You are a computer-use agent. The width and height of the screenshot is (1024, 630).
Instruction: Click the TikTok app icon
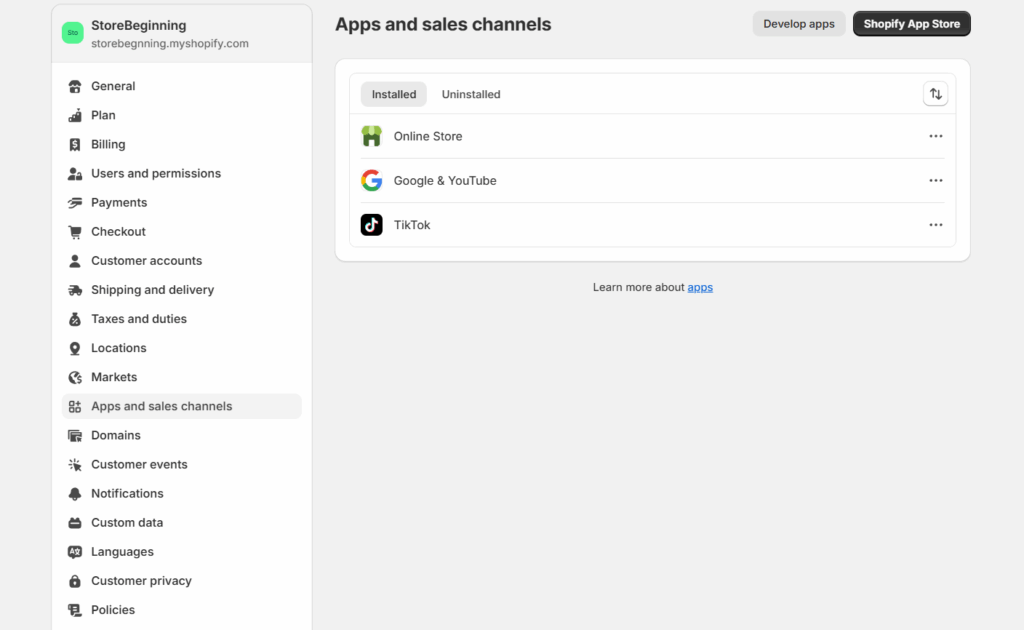pos(371,225)
